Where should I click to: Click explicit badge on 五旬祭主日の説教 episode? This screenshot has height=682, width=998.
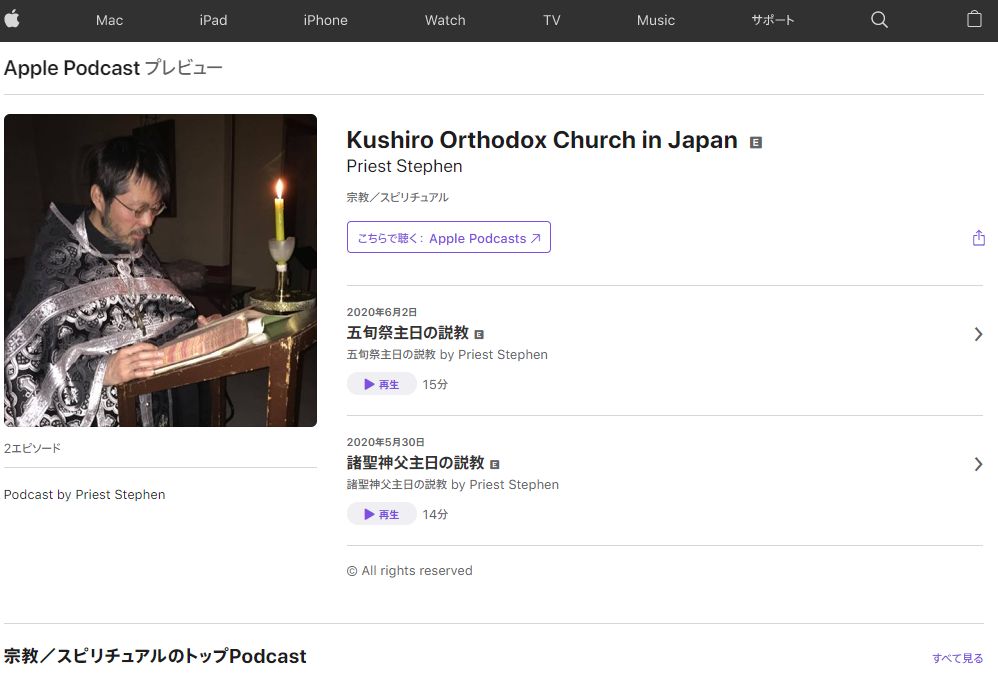(x=479, y=335)
